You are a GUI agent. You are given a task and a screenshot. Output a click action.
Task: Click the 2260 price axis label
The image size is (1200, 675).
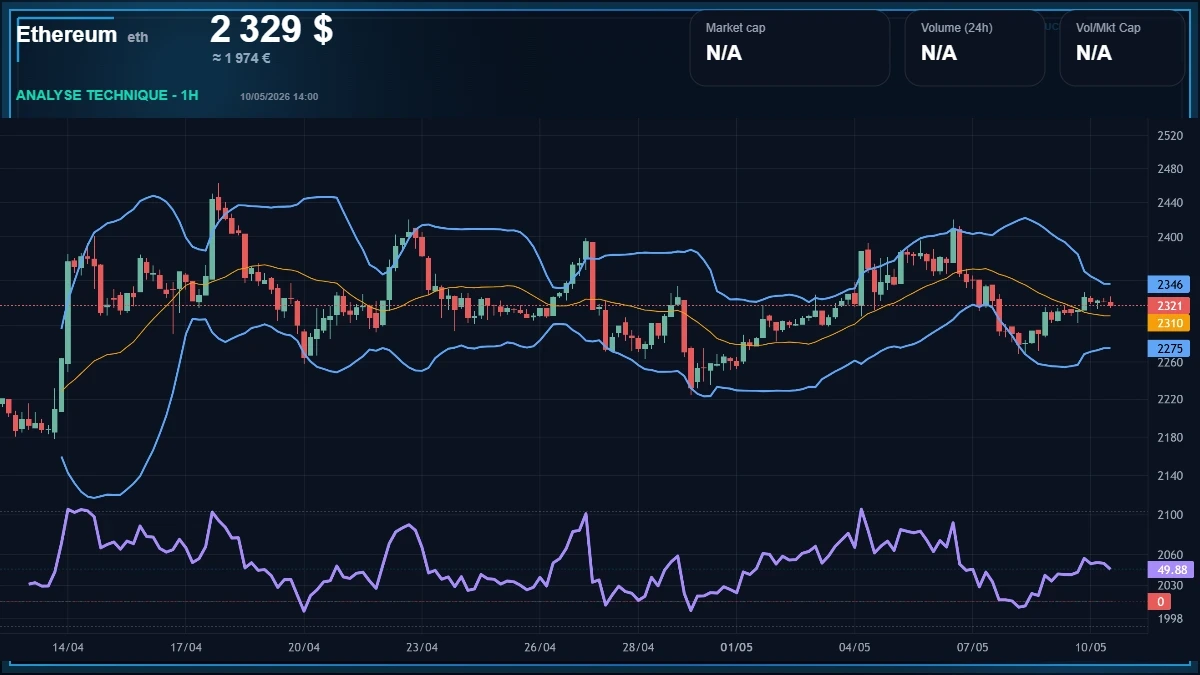click(x=1169, y=363)
